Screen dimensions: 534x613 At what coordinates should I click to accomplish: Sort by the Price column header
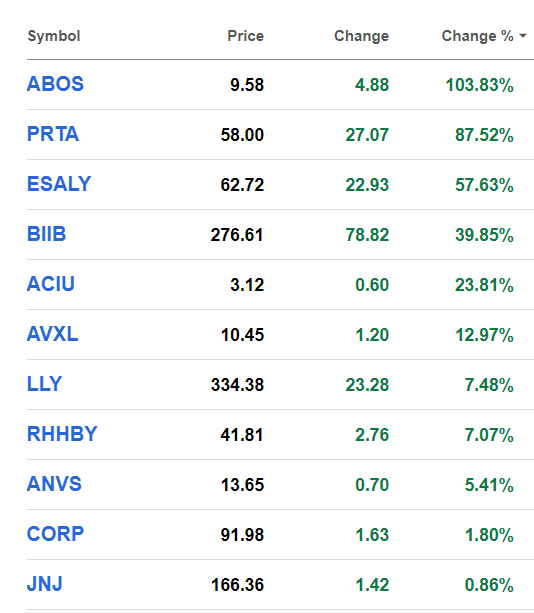click(x=245, y=36)
